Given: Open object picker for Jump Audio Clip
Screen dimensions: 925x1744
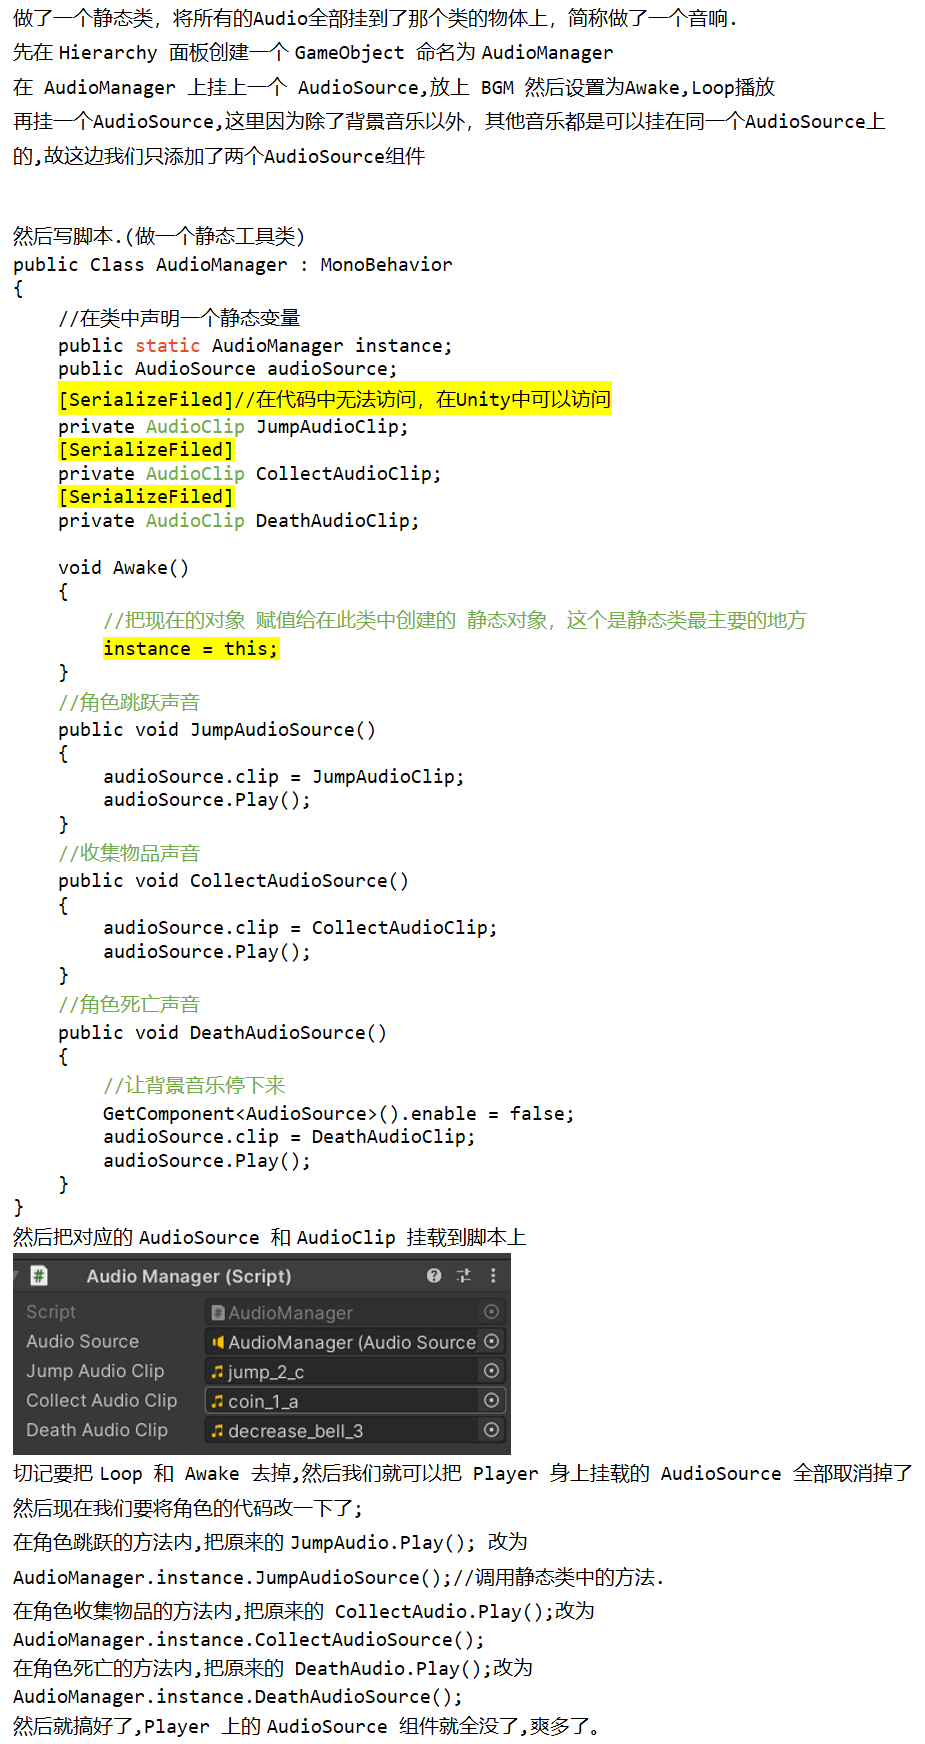Looking at the screenshot, I should click(x=491, y=1371).
